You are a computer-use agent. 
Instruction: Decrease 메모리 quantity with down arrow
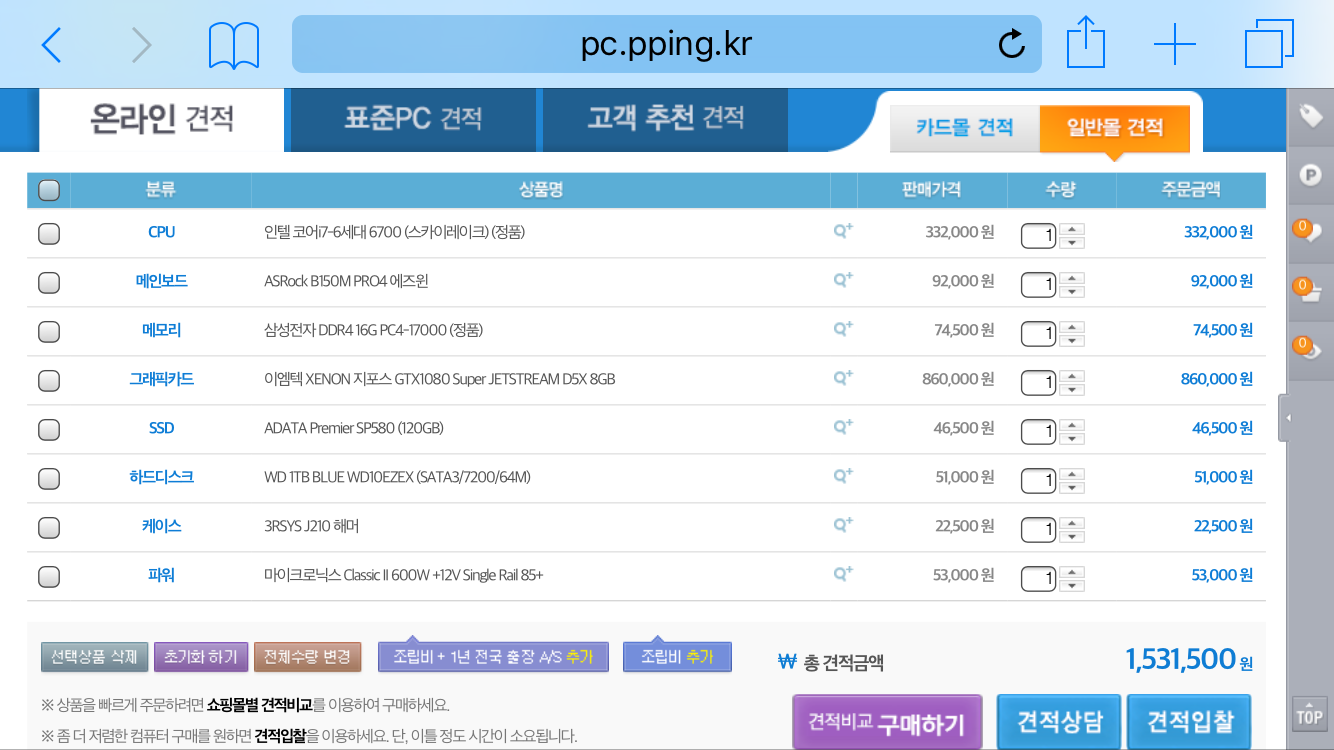click(1072, 340)
